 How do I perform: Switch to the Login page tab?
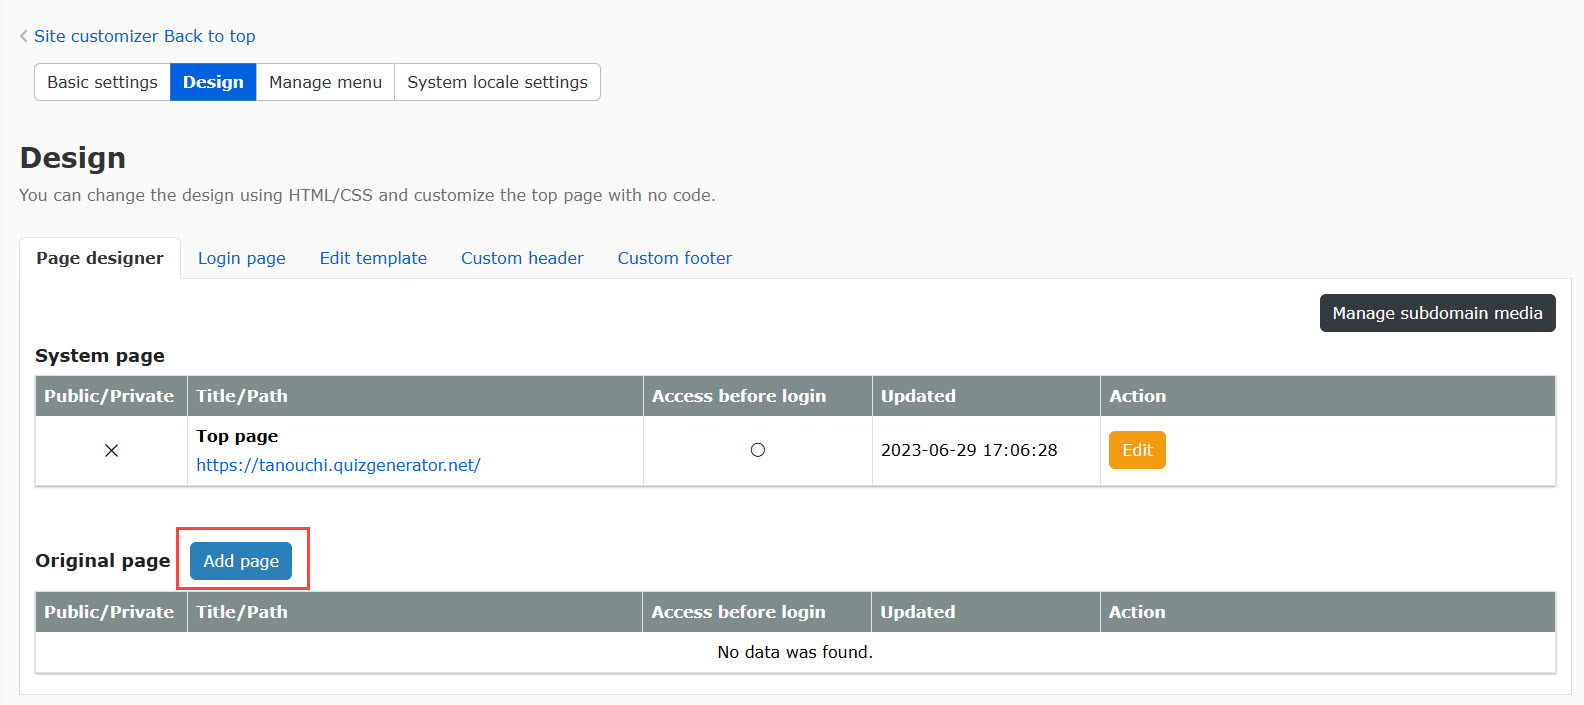pyautogui.click(x=241, y=258)
